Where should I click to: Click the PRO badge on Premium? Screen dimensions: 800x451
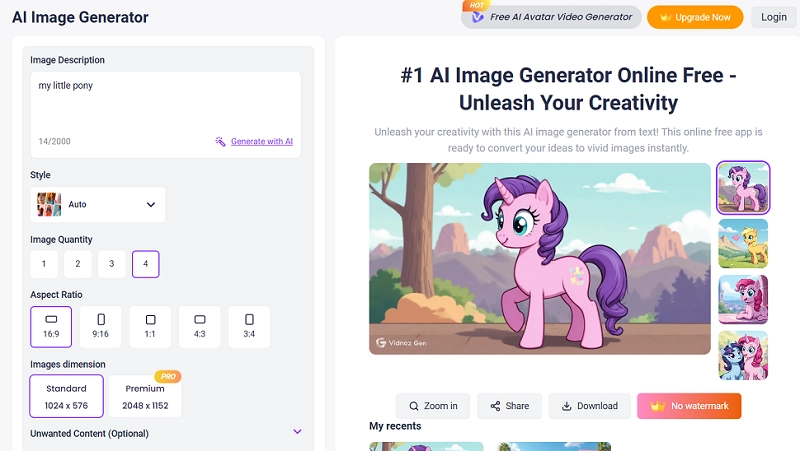coord(168,377)
